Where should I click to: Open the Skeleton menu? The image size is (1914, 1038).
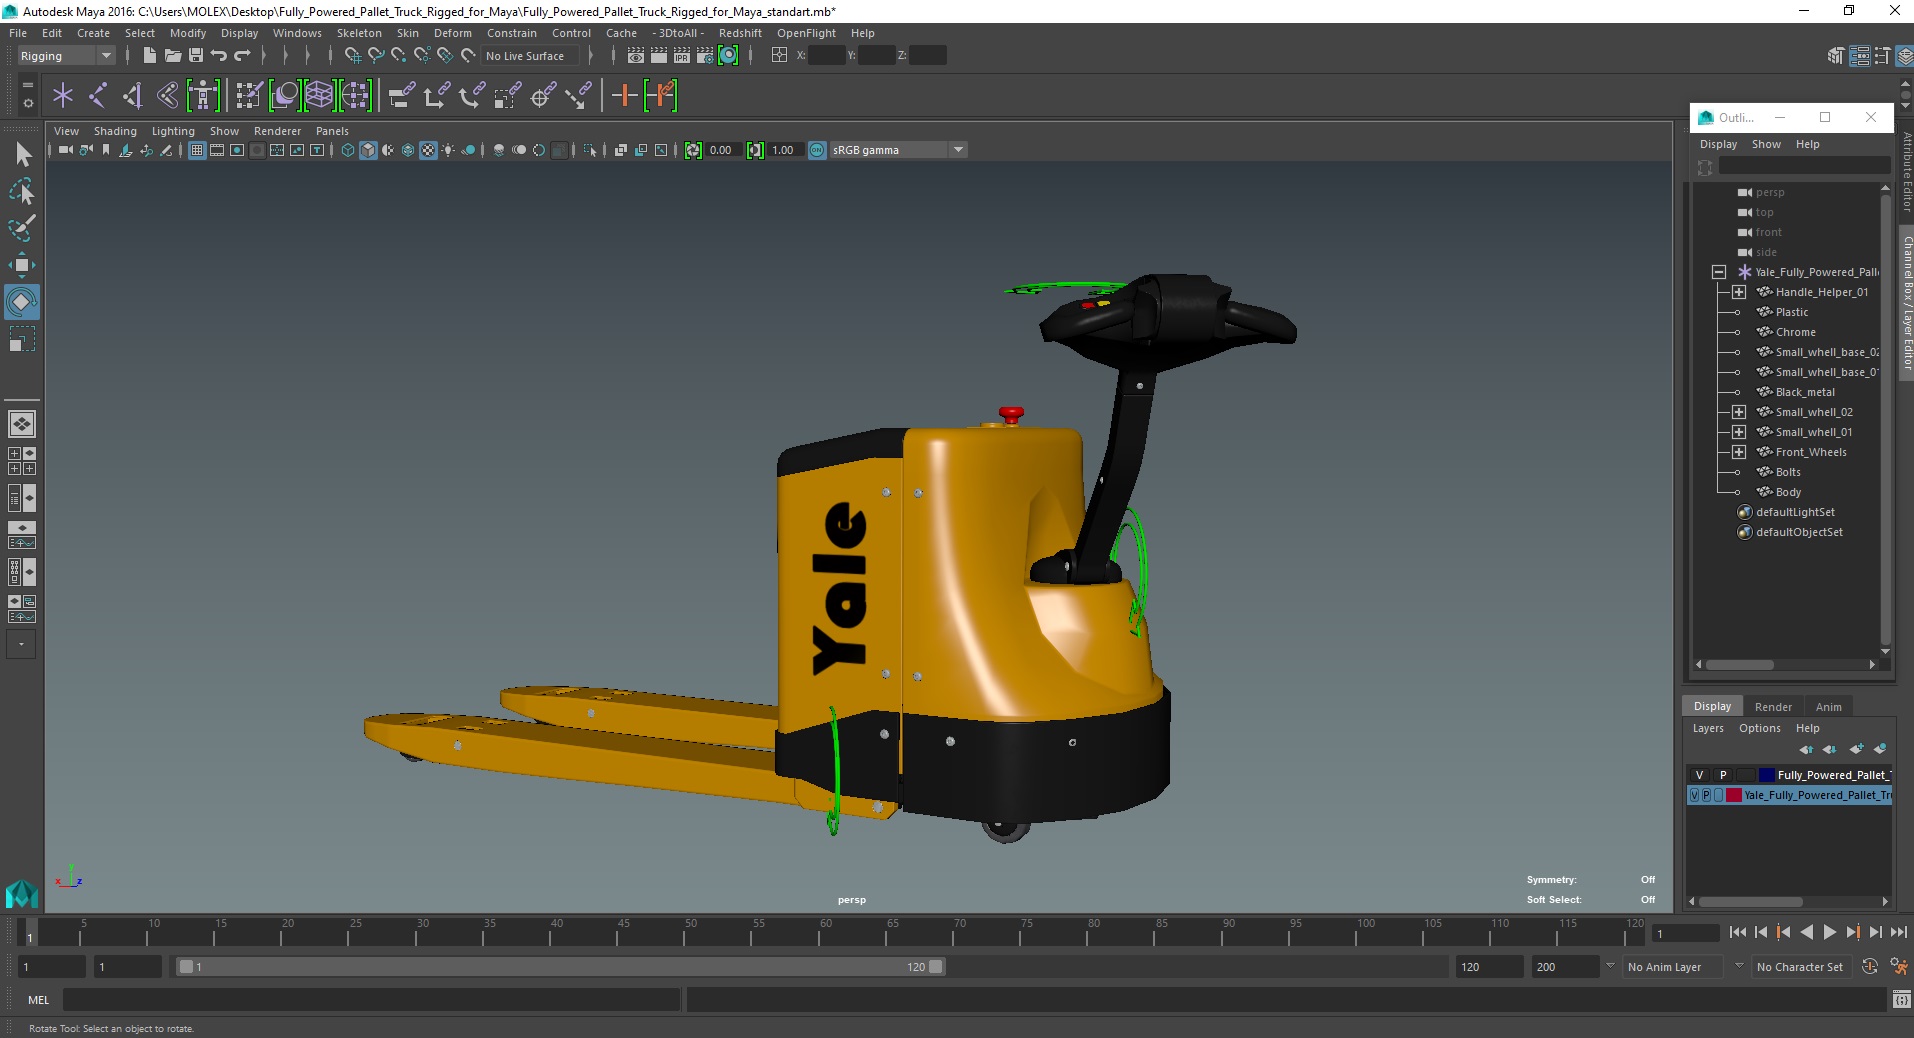click(x=359, y=33)
